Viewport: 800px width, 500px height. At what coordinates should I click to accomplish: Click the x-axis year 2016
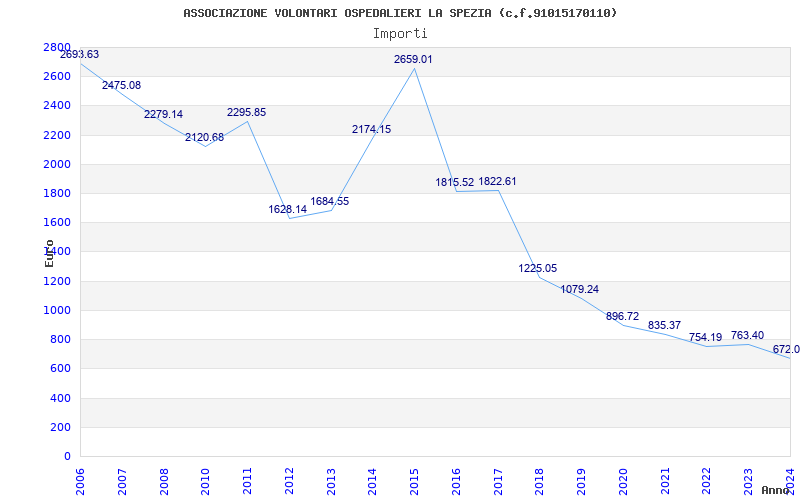456,482
